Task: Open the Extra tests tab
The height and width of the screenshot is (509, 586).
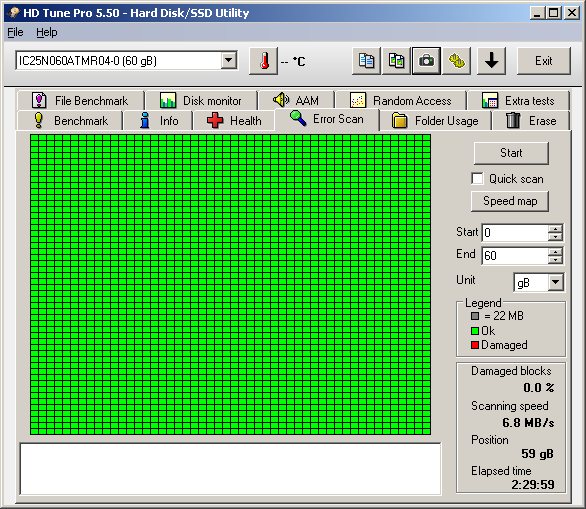Action: coord(518,101)
